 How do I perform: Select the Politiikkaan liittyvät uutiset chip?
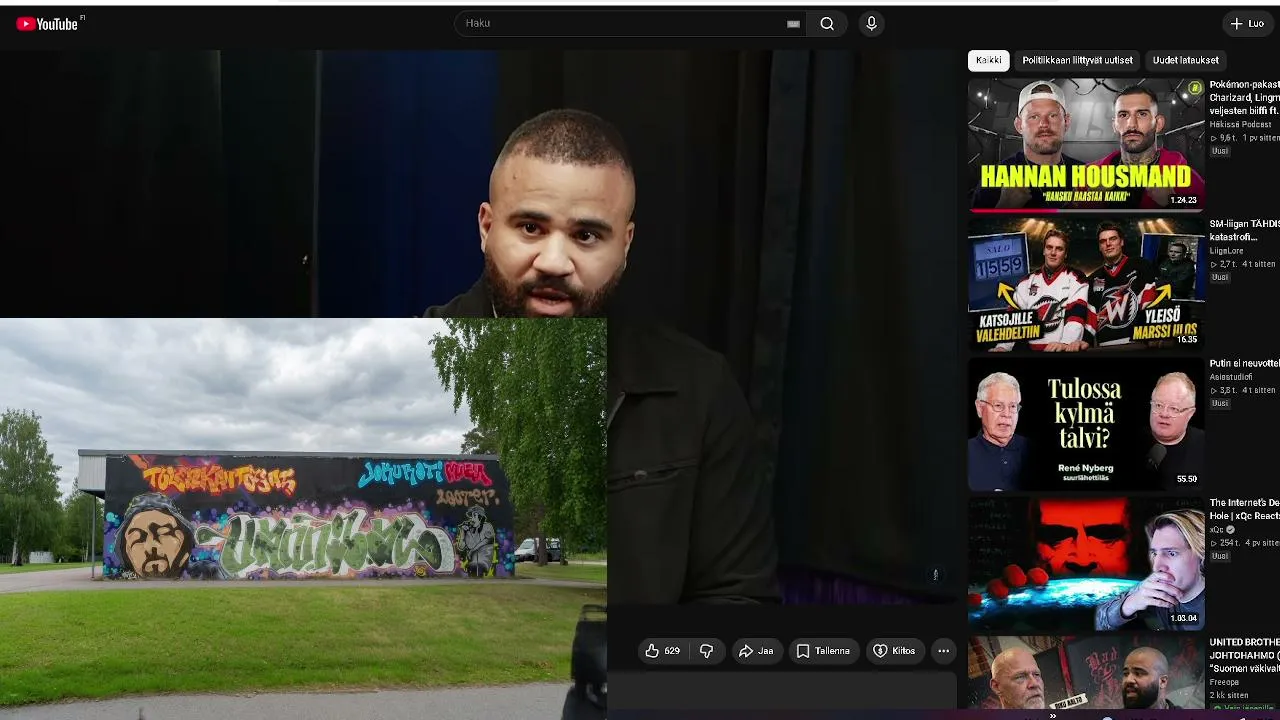click(x=1077, y=60)
